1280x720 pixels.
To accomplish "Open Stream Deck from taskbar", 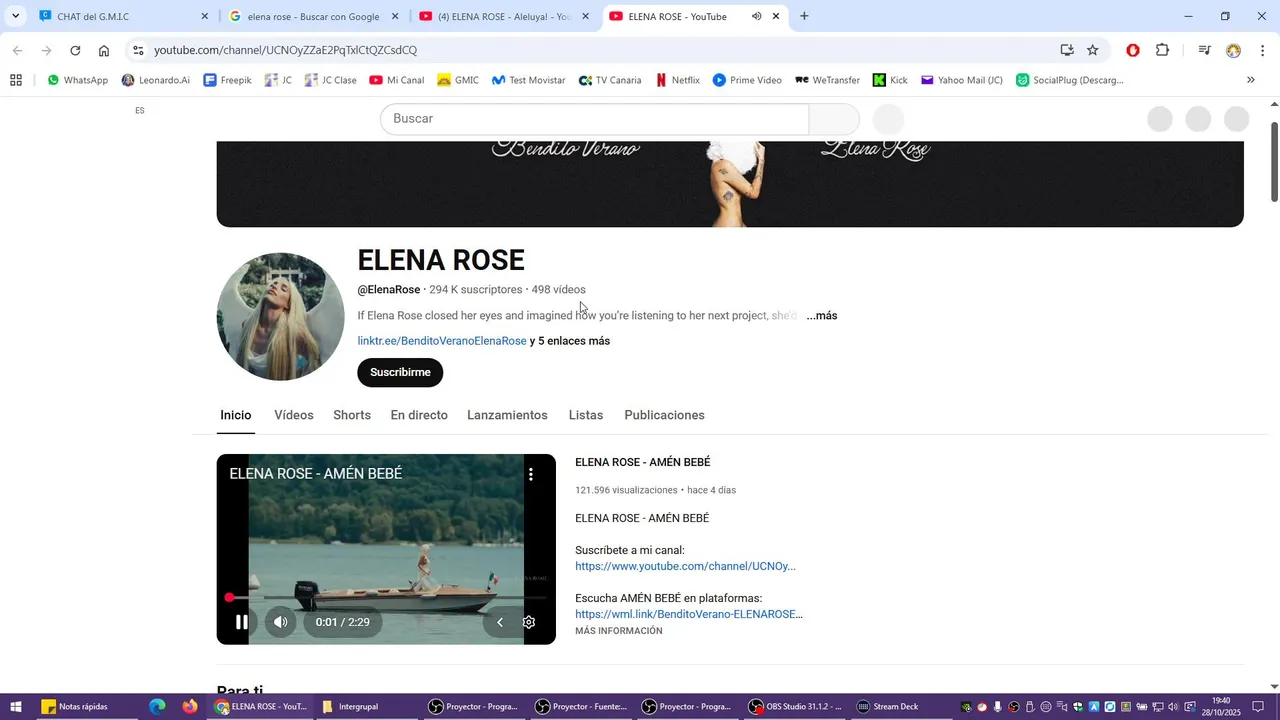I will tap(889, 707).
